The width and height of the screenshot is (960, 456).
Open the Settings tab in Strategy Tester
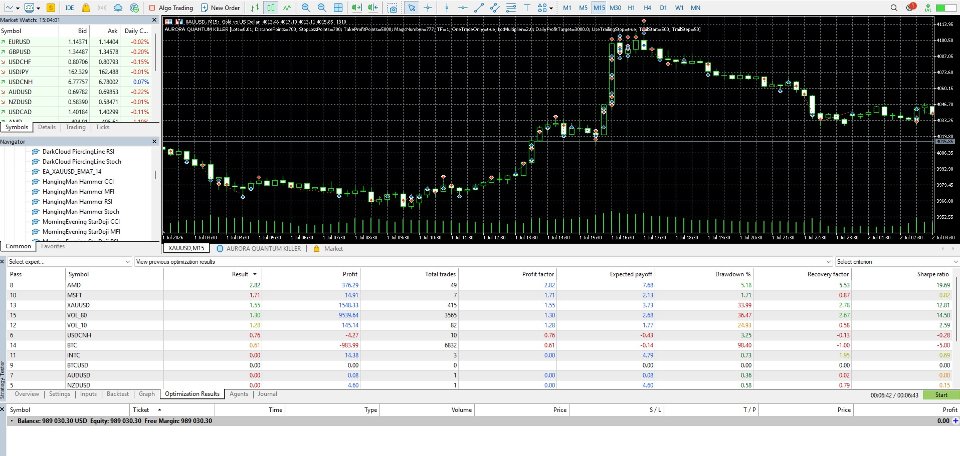click(x=59, y=394)
